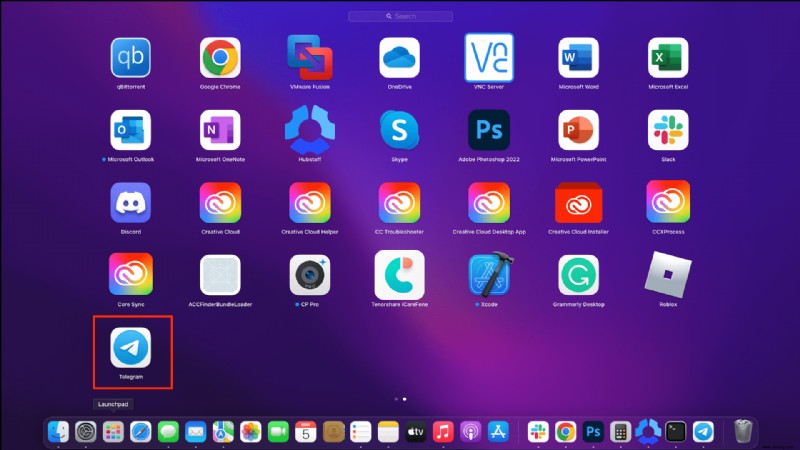Viewport: 800px width, 450px height.
Task: Open Microsoft OneNote
Action: pyautogui.click(x=220, y=130)
